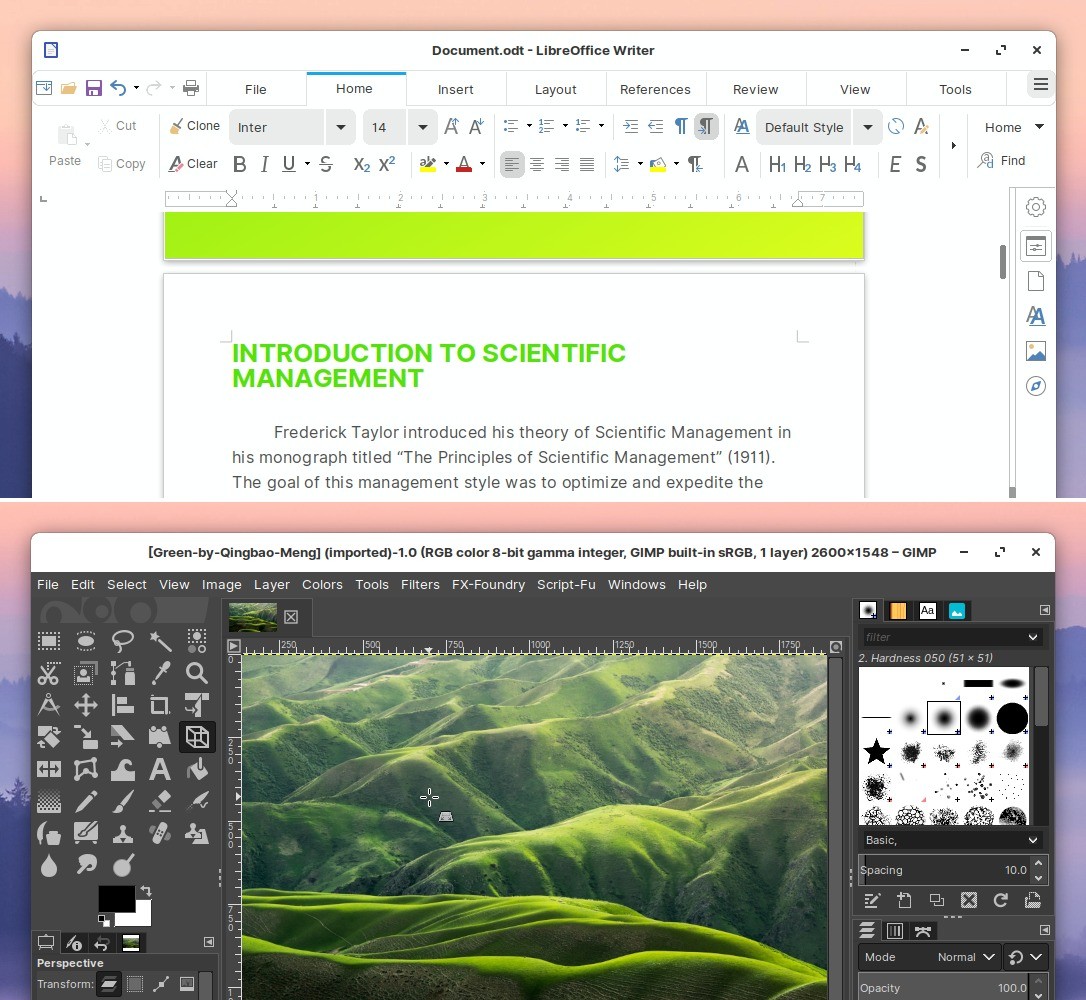Viewport: 1086px width, 1000px height.
Task: Select the Bucket Fill tool
Action: (x=197, y=769)
